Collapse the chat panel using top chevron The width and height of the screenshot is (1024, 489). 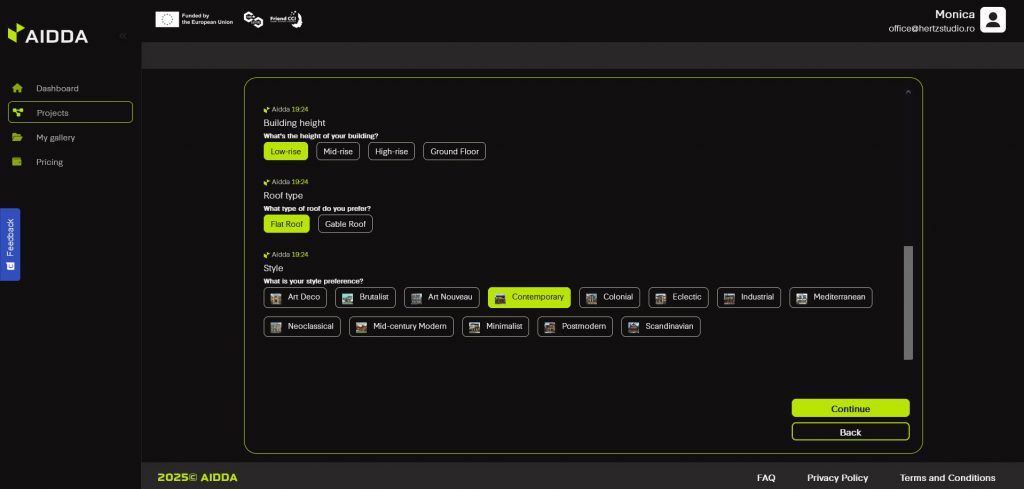click(908, 92)
